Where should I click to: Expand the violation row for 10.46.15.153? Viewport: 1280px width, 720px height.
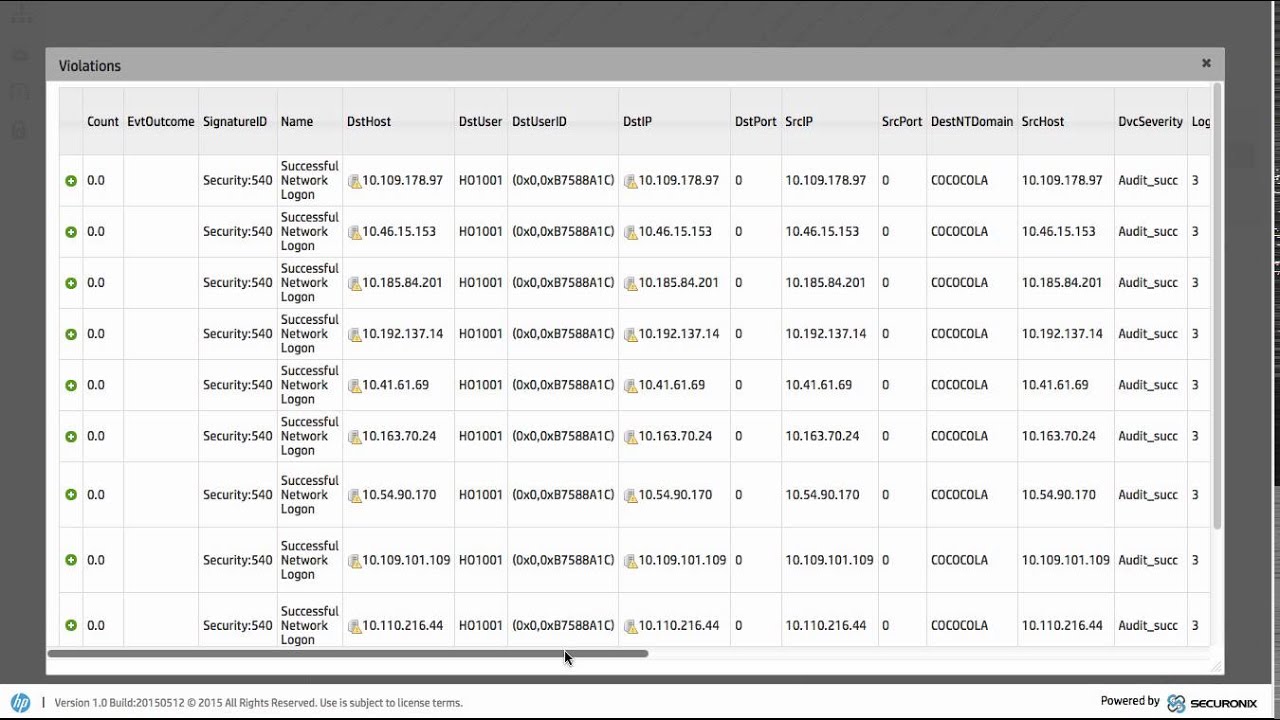pyautogui.click(x=71, y=232)
